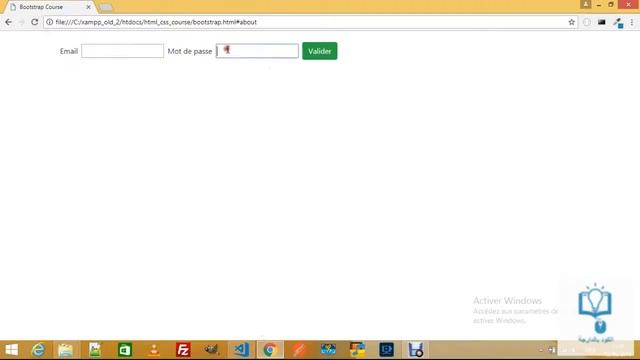Click the Mot de passe label
Screen dimensions: 640x360
[190, 51]
